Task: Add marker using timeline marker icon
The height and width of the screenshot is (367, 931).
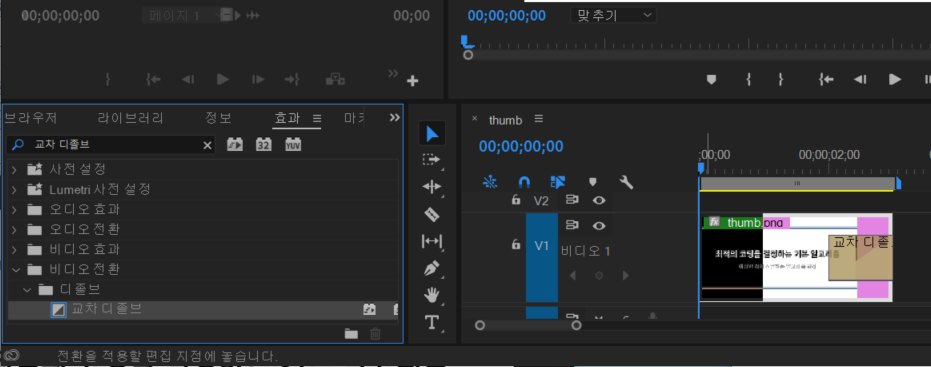Action: tap(593, 182)
